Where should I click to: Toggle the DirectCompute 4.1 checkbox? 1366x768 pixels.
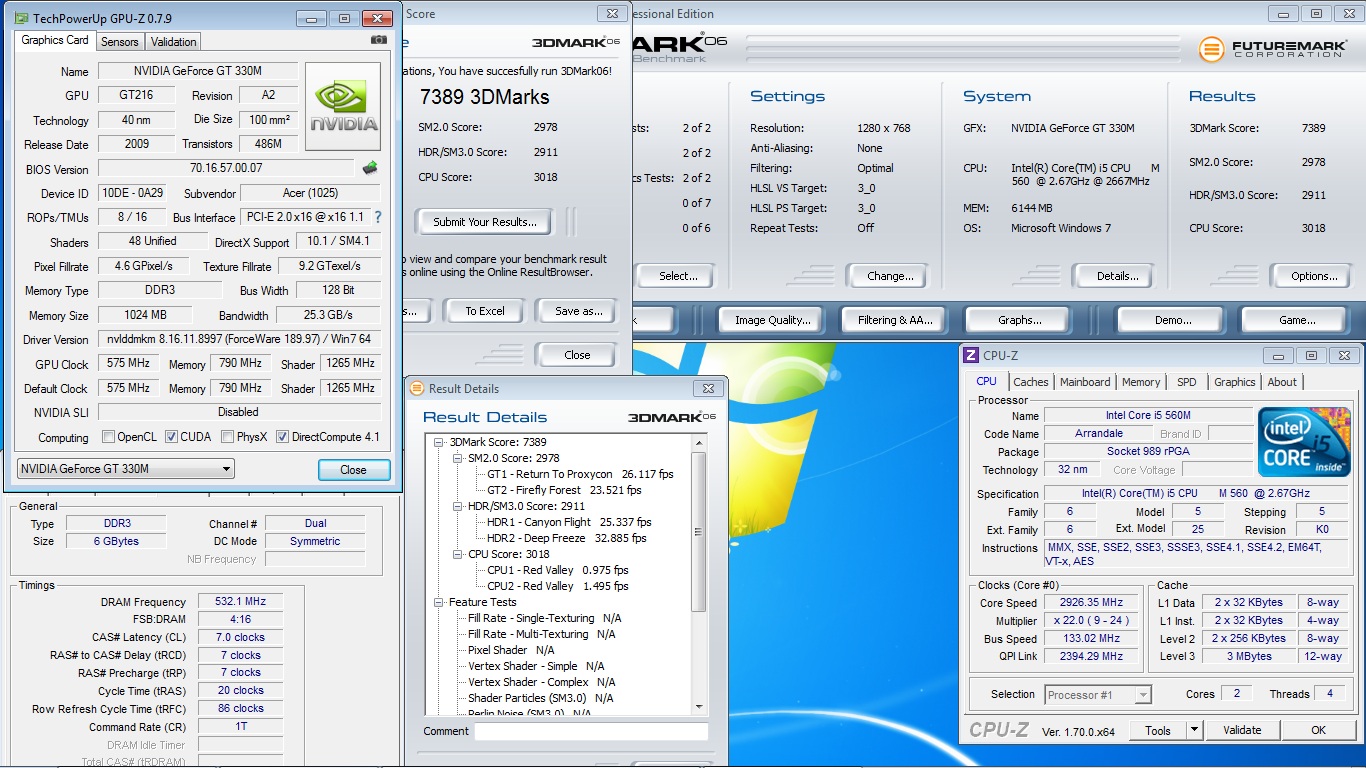pyautogui.click(x=283, y=437)
